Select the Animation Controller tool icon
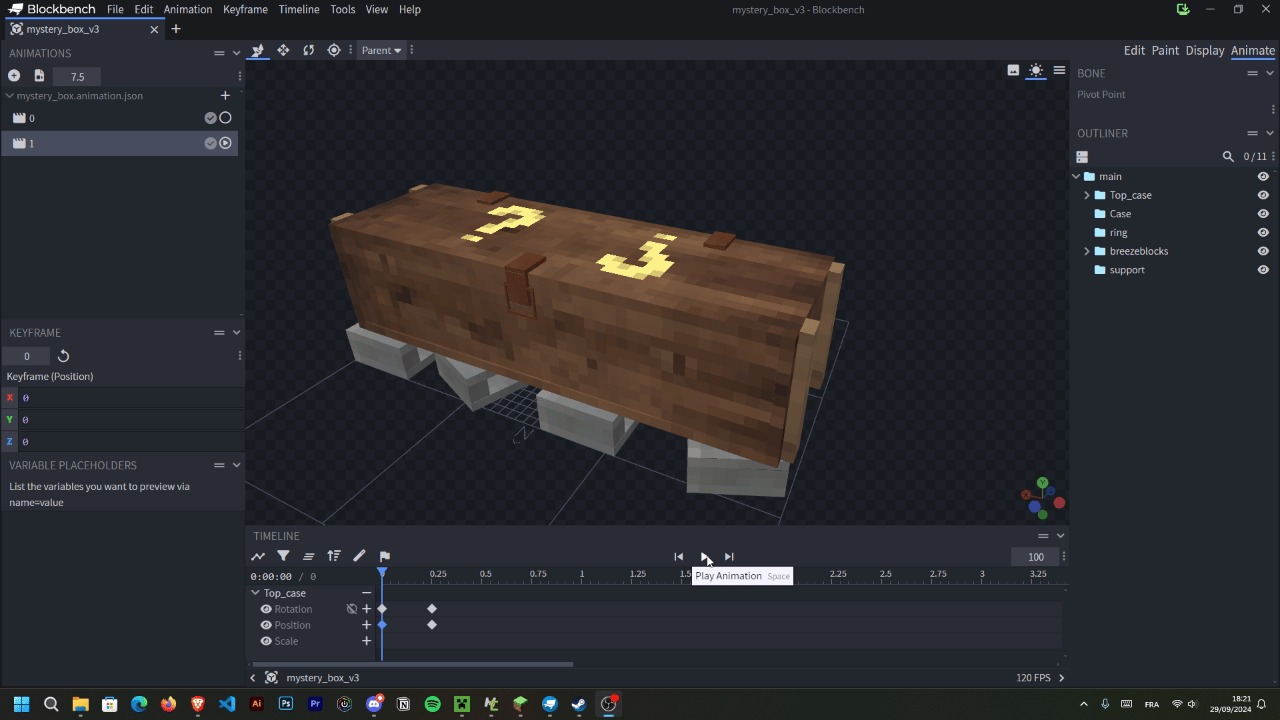Viewport: 1280px width, 720px height. [x=258, y=50]
